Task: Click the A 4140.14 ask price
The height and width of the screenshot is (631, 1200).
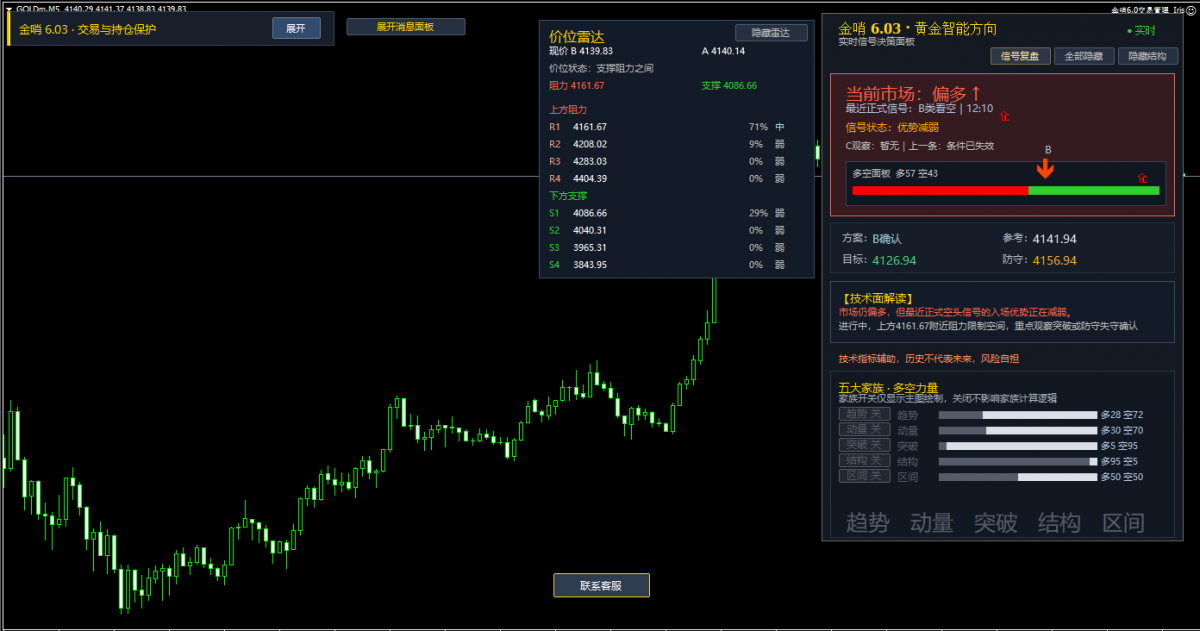Action: pyautogui.click(x=723, y=51)
